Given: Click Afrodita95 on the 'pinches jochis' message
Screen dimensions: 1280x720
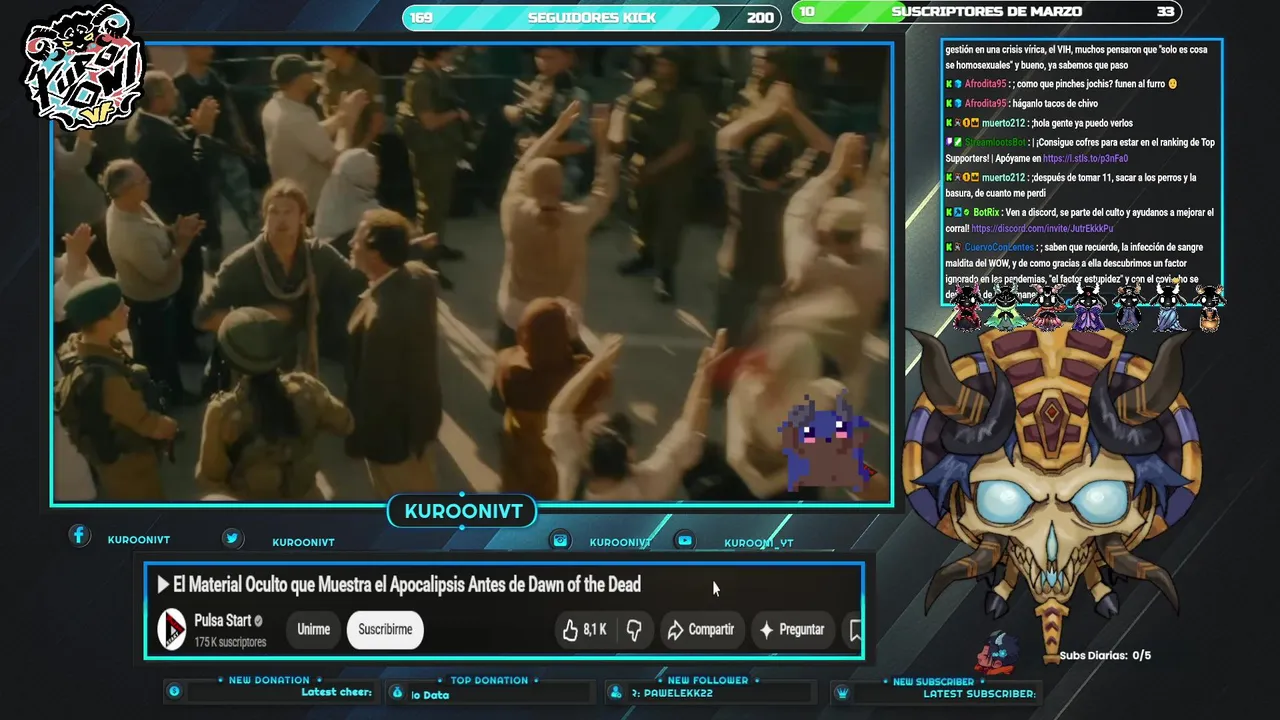Looking at the screenshot, I should (x=985, y=84).
